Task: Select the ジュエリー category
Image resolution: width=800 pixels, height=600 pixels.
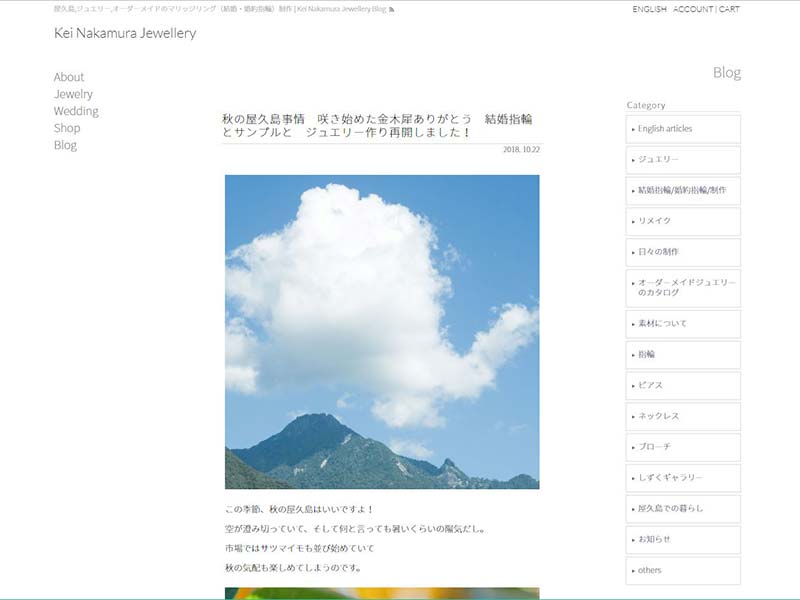Action: (684, 160)
